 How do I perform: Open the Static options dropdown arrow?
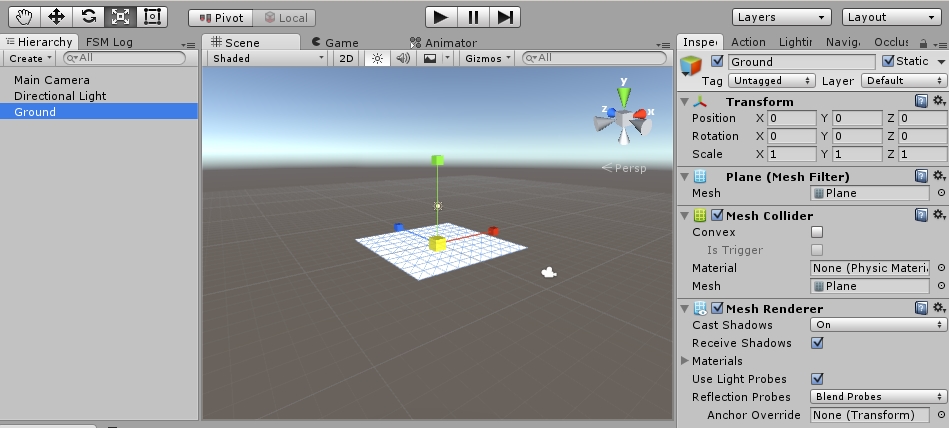(941, 62)
